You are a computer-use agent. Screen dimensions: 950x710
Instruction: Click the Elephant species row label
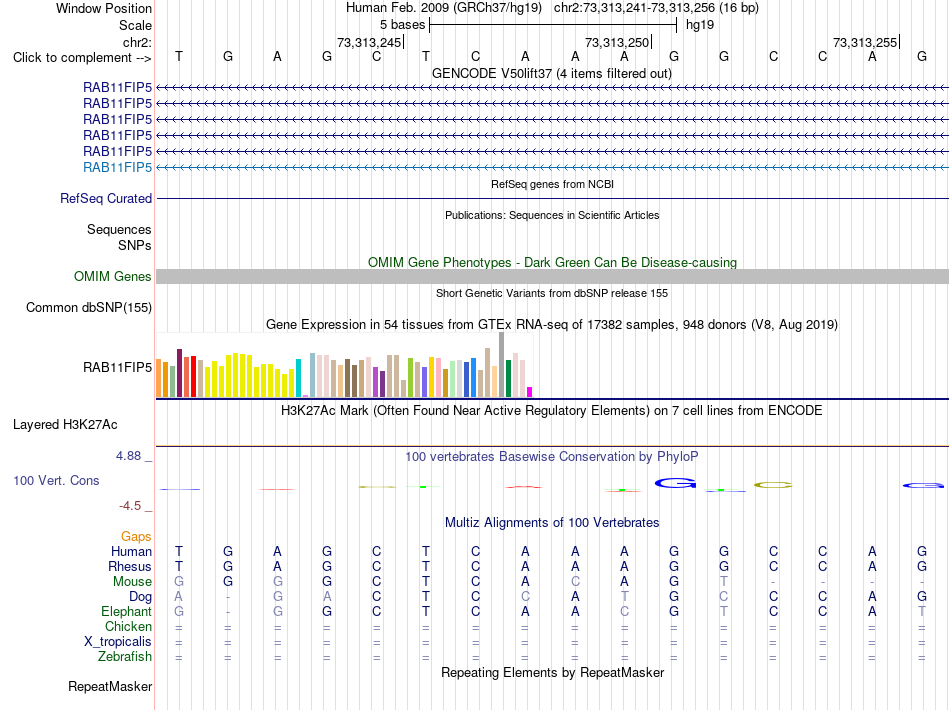[126, 611]
